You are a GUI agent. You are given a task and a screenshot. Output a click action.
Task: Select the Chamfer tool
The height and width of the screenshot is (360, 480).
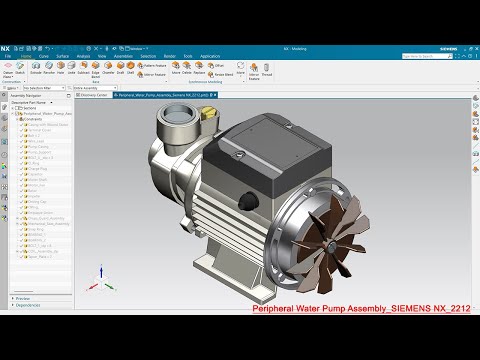(108, 68)
